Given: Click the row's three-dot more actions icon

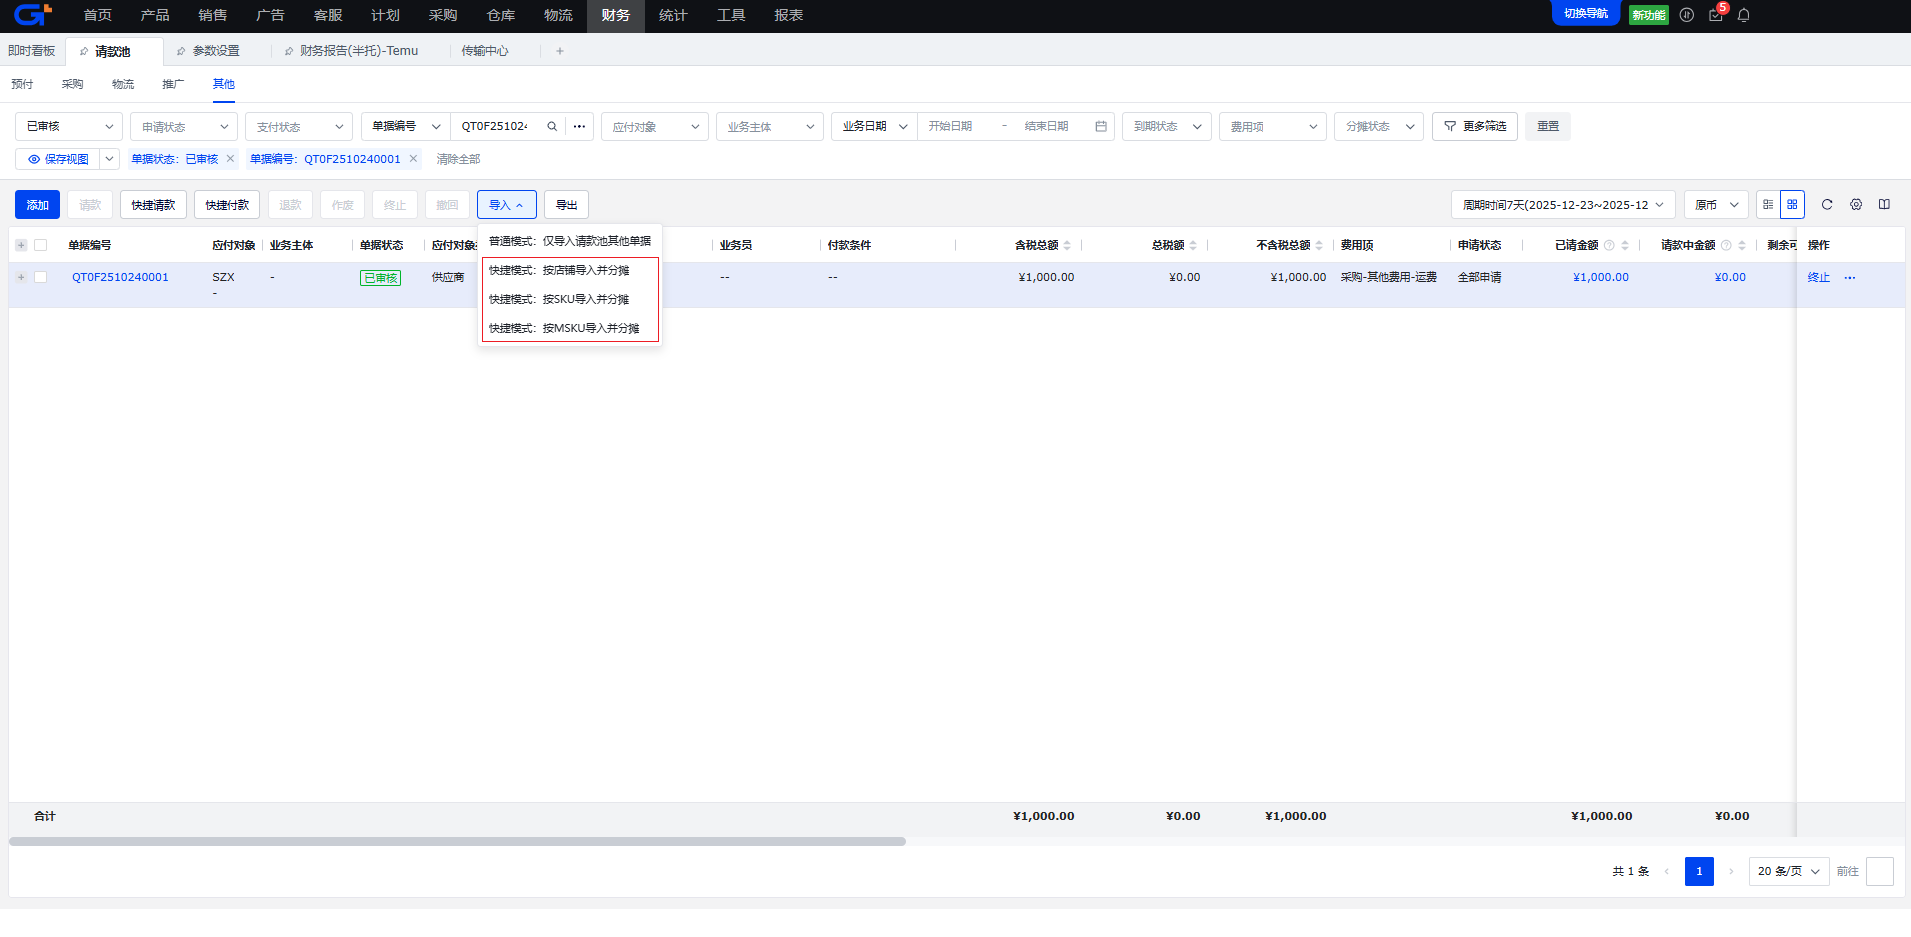Looking at the screenshot, I should [1850, 278].
